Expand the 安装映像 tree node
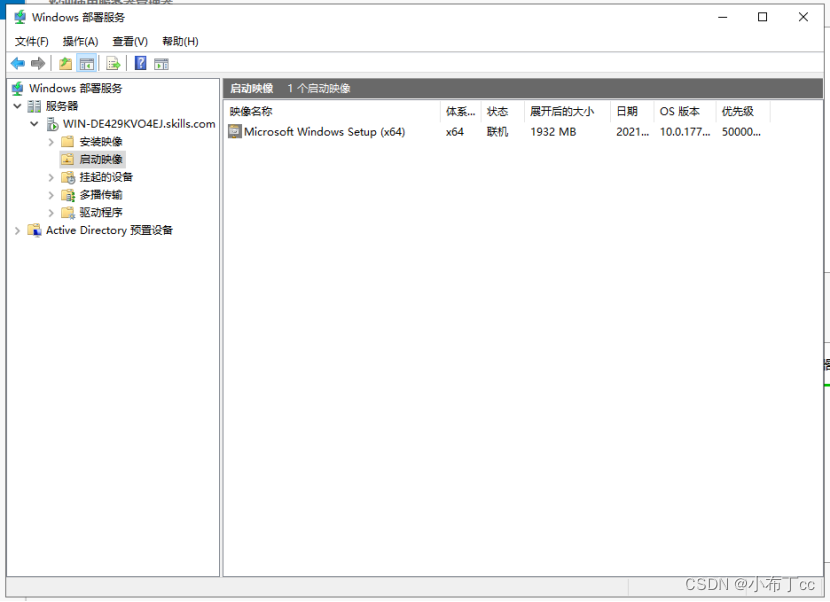This screenshot has height=602, width=830. 51,142
